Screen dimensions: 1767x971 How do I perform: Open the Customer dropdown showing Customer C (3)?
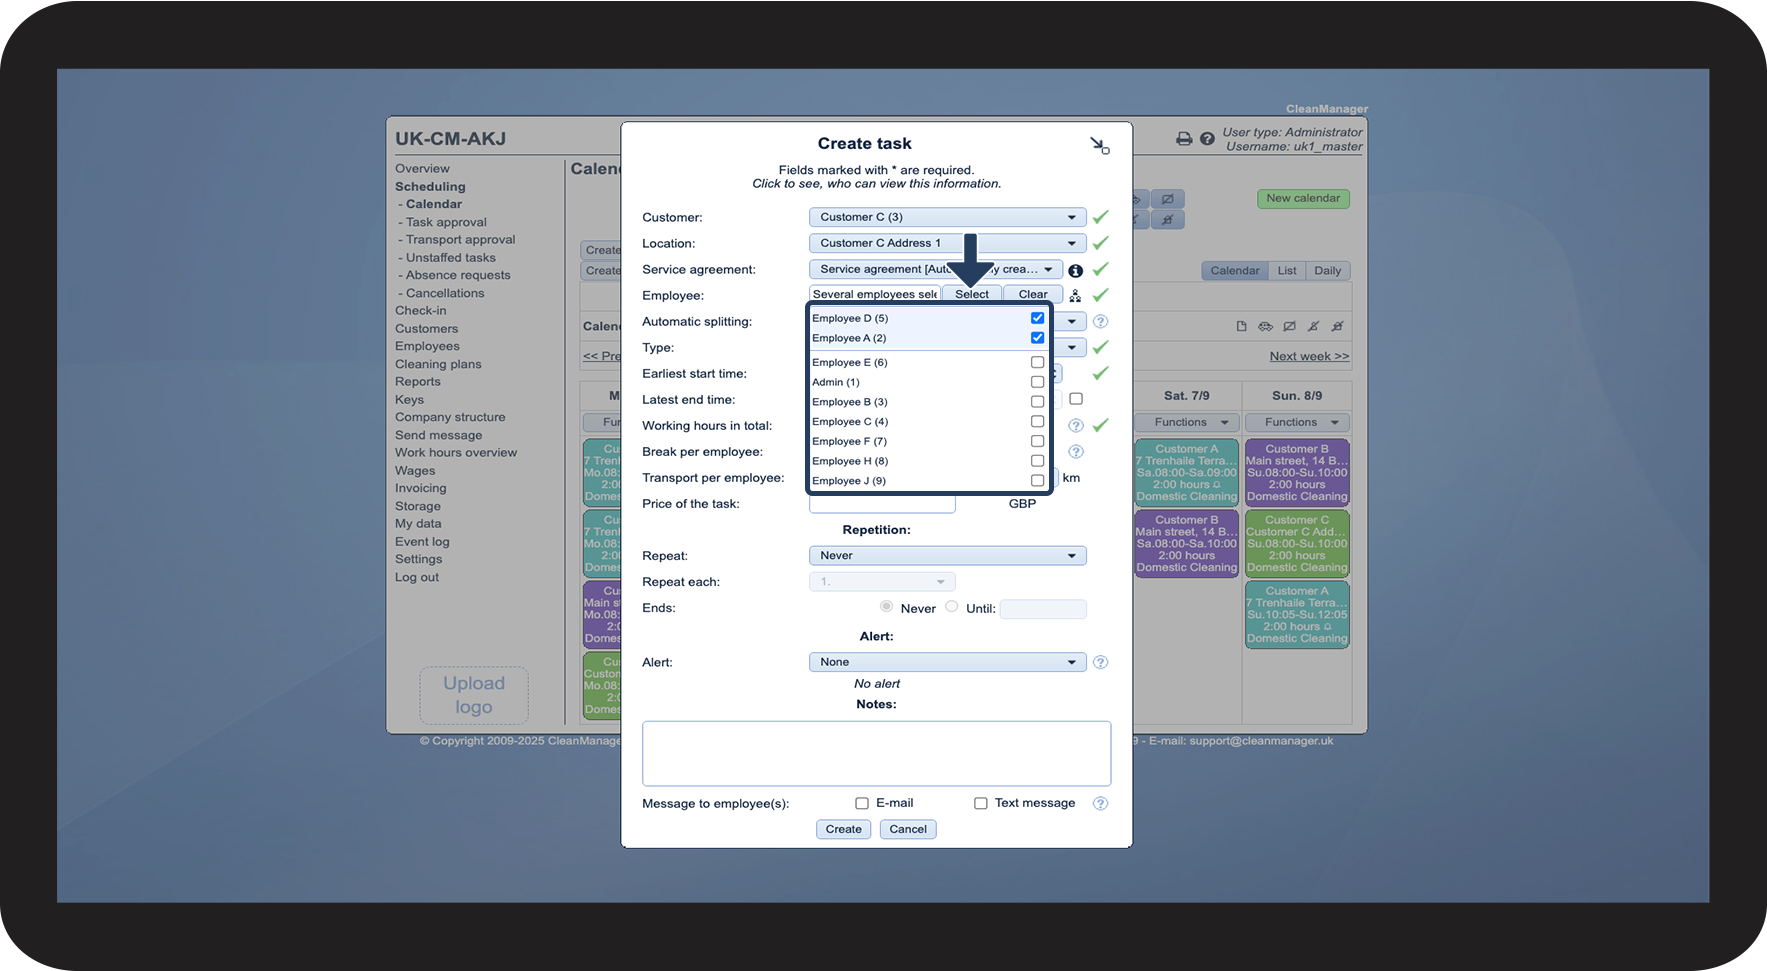point(947,217)
